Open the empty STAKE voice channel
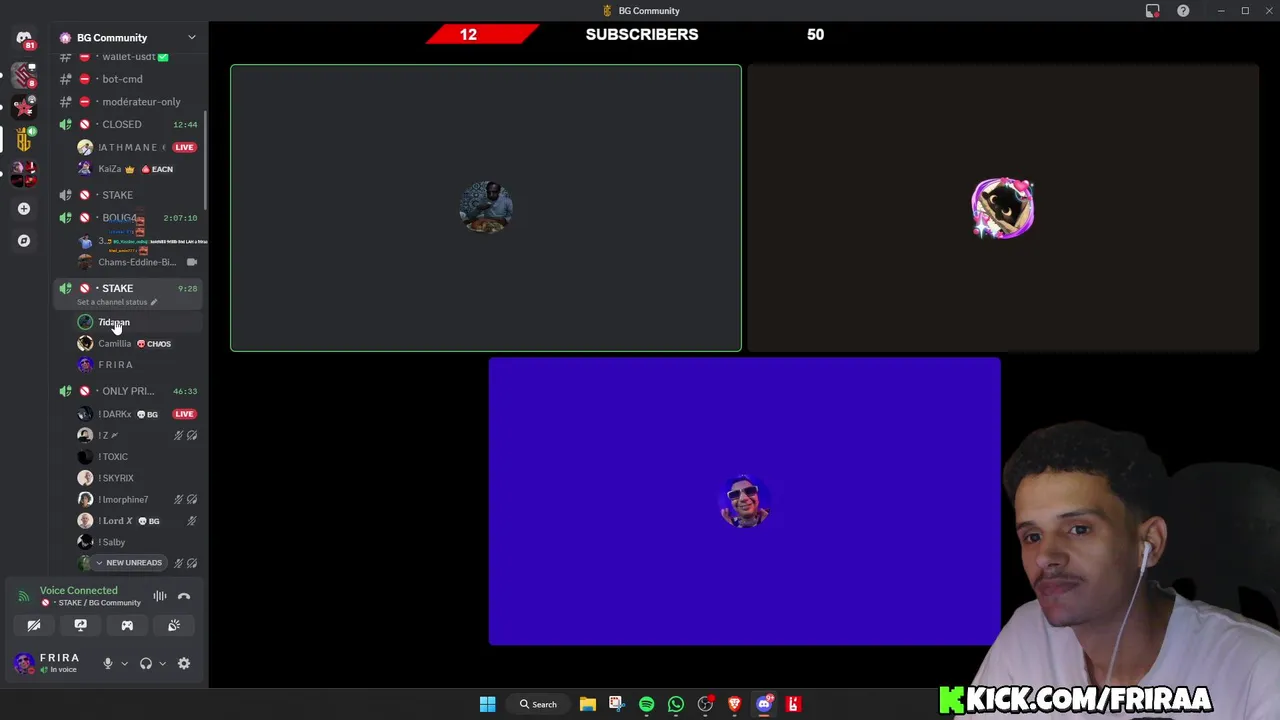The image size is (1280, 720). (x=129, y=195)
